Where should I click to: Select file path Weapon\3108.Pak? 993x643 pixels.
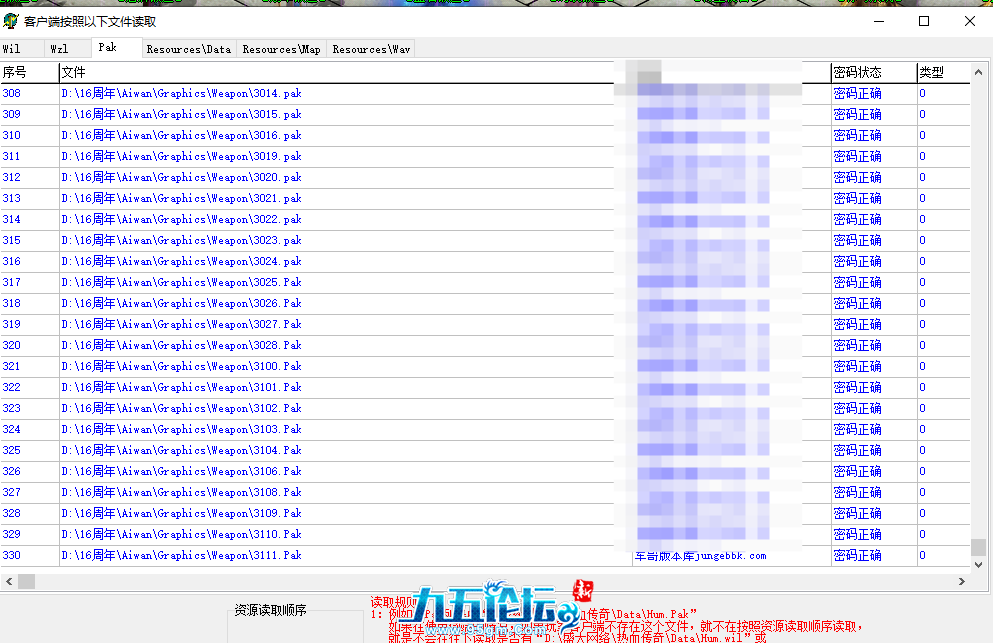click(181, 492)
